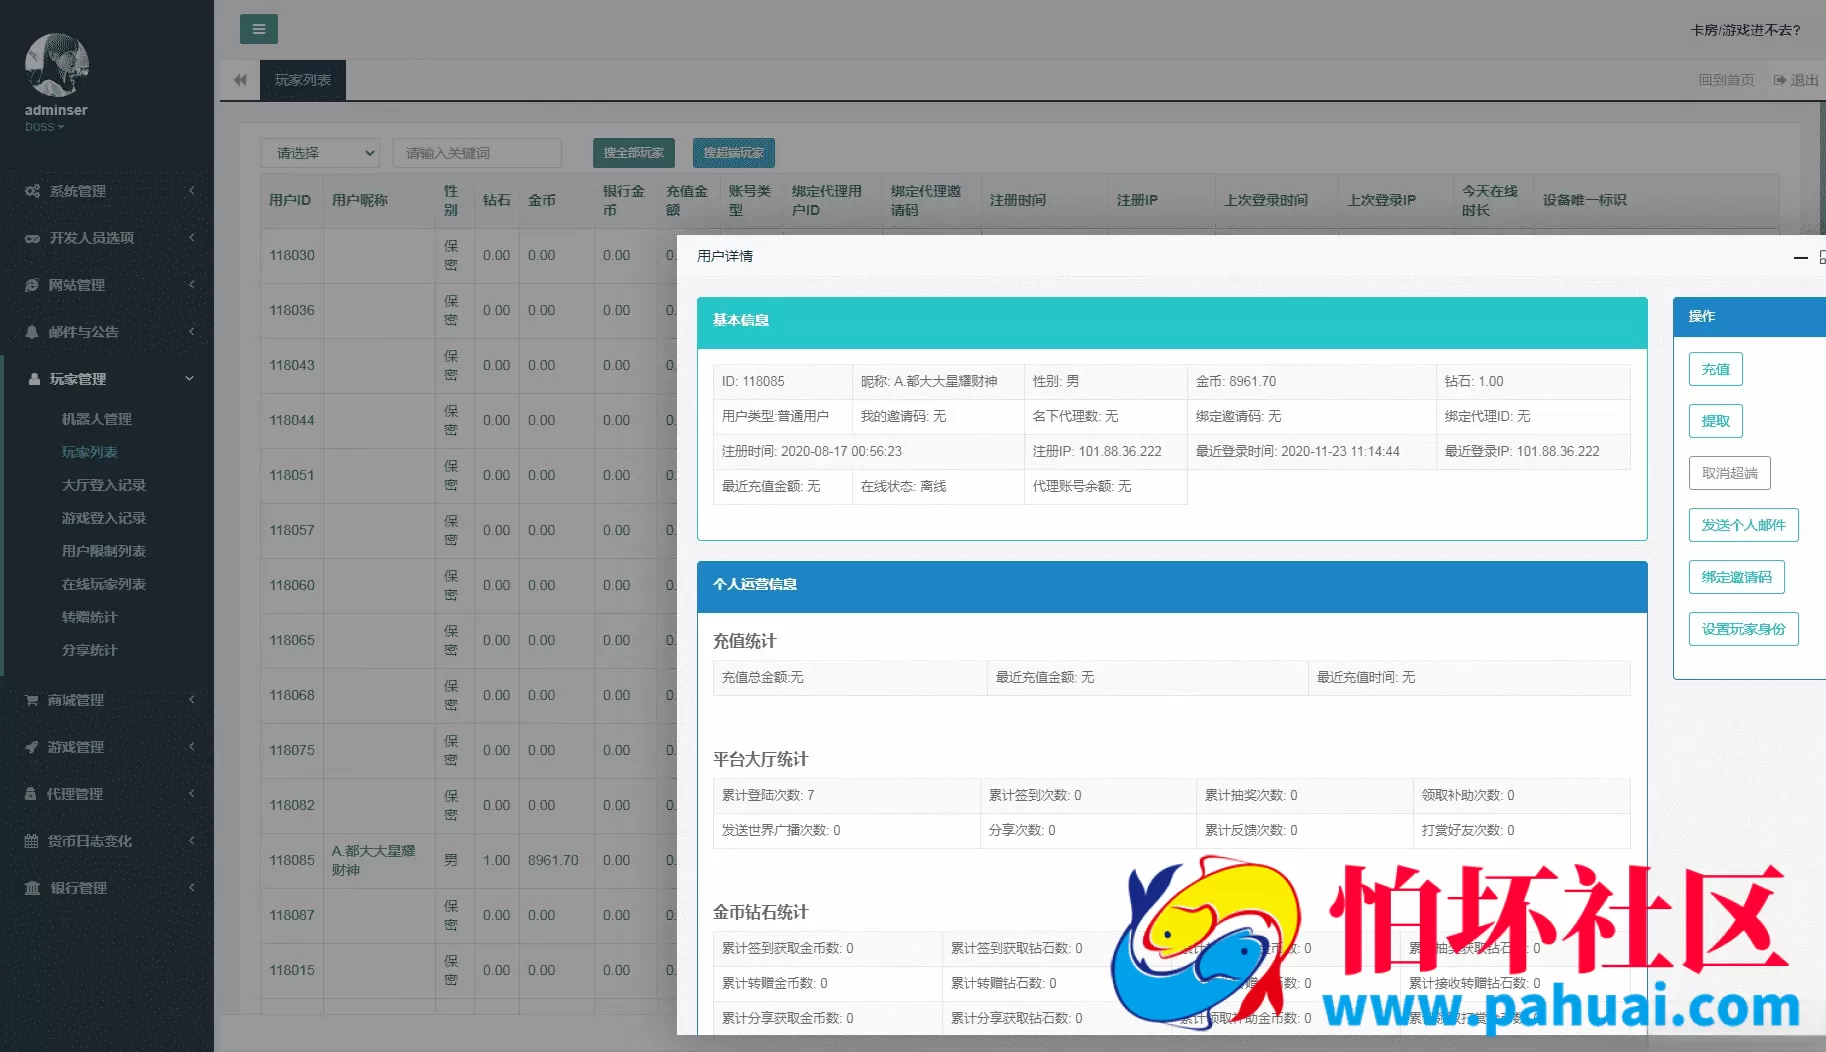Screen dimensions: 1826x1052
Task: Click the adminser avatar image
Action: coord(57,65)
